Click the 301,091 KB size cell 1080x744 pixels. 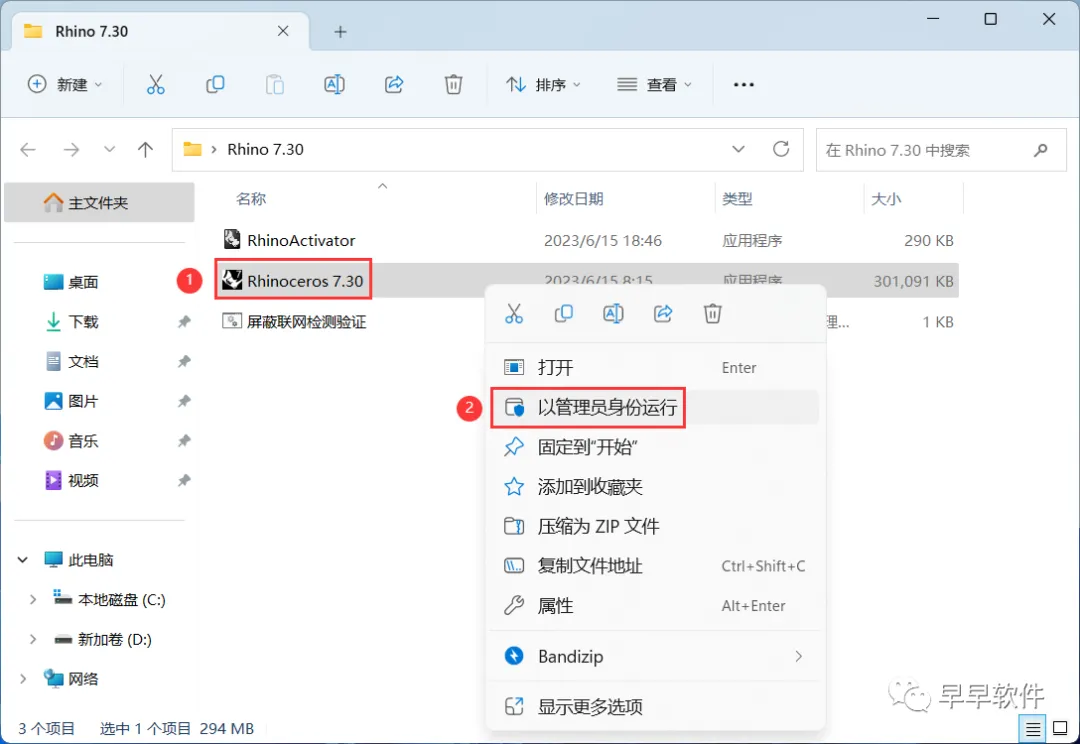pyautogui.click(x=913, y=281)
